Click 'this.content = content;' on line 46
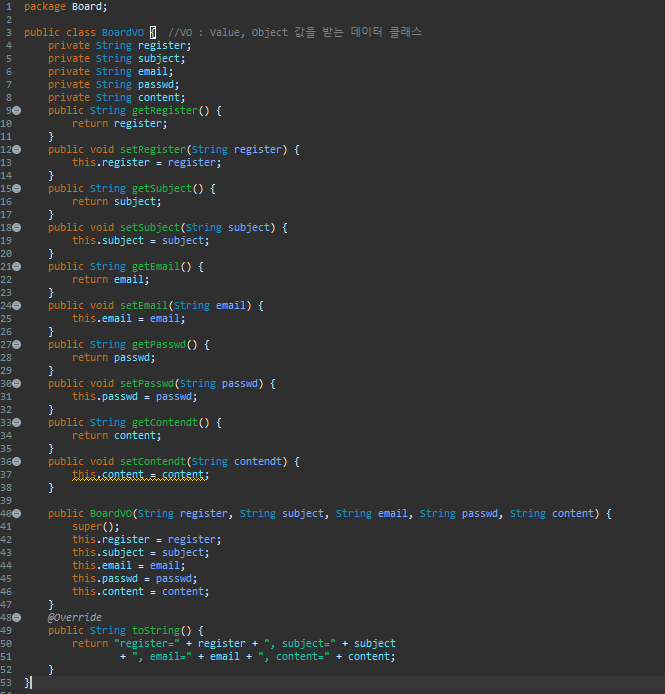The height and width of the screenshot is (694, 665). [x=140, y=592]
